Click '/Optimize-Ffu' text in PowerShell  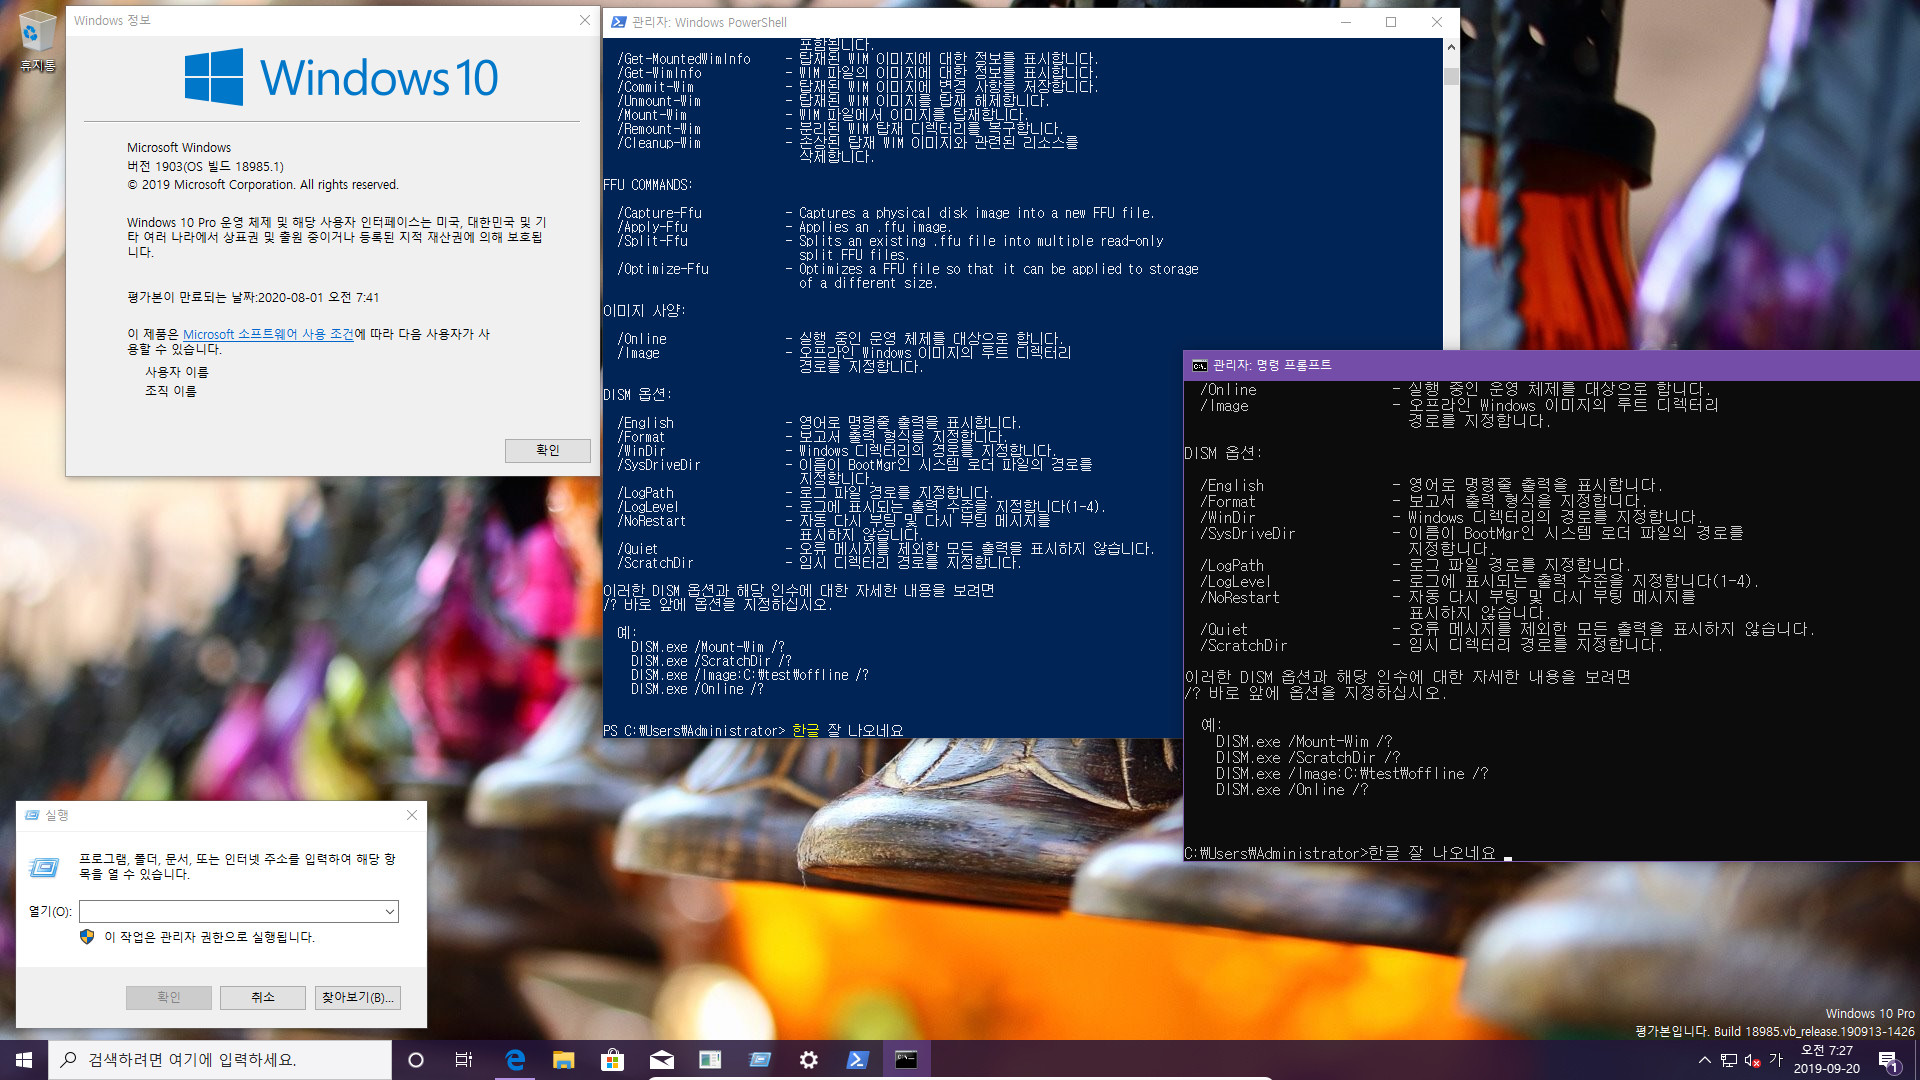tap(663, 269)
